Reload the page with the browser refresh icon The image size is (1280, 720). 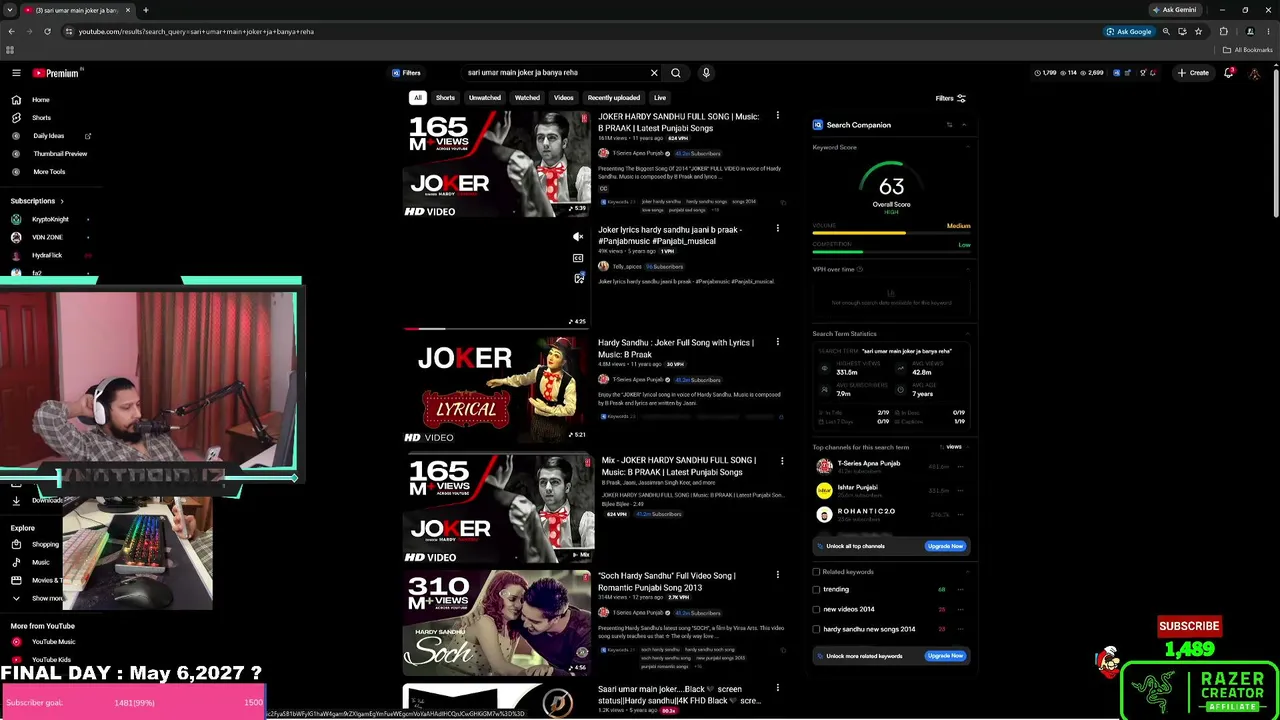coord(47,31)
